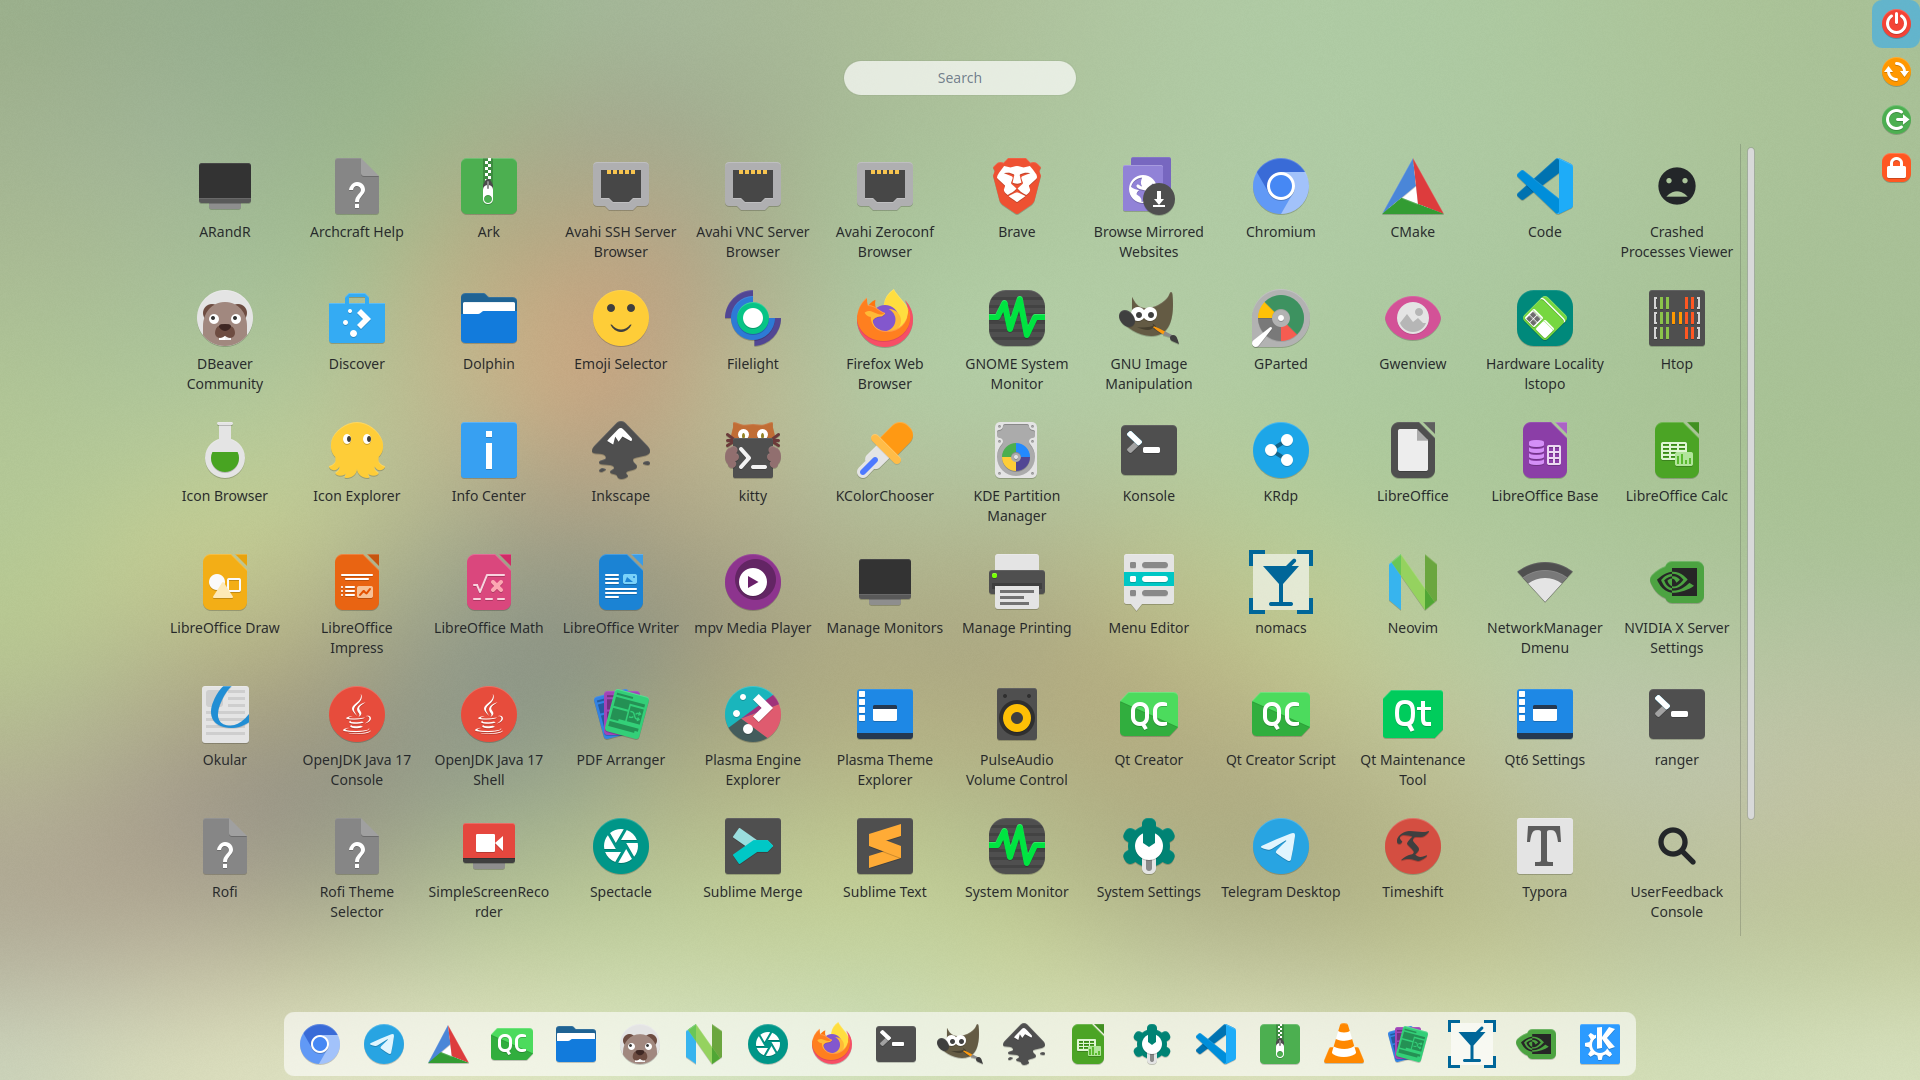Launch Chromium from the dock
This screenshot has width=1920, height=1080.
pyautogui.click(x=319, y=1044)
